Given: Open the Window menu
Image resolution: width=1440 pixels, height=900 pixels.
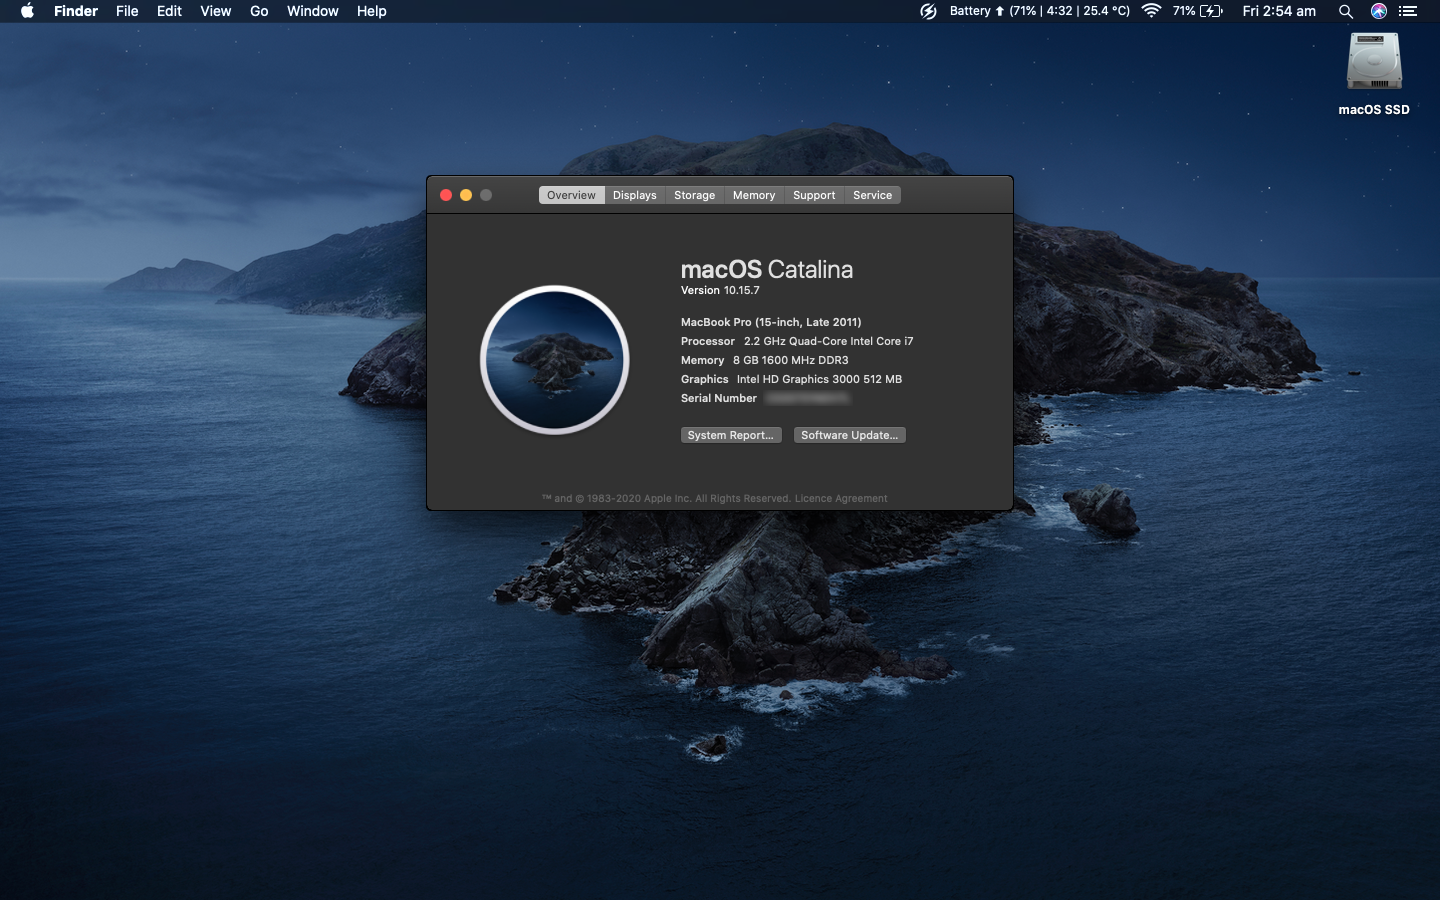Looking at the screenshot, I should click(x=312, y=11).
